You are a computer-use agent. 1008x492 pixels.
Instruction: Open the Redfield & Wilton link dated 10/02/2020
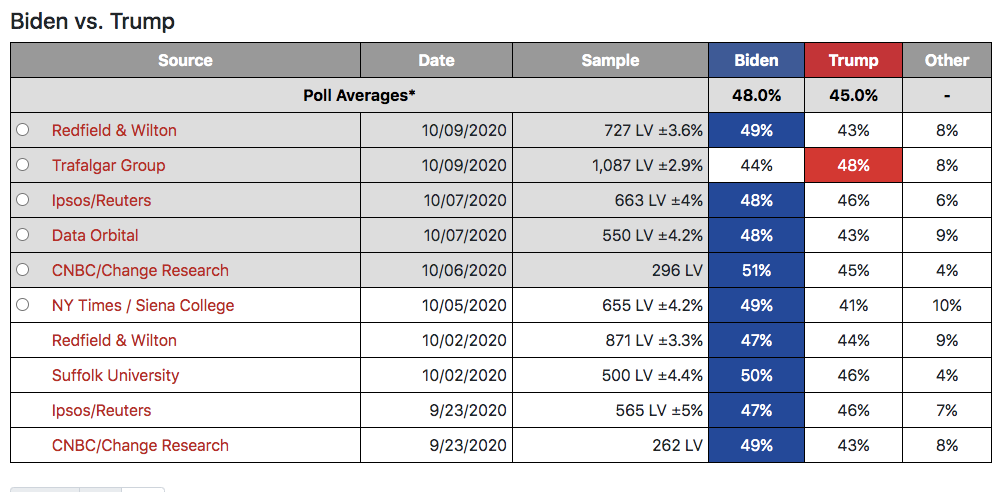point(114,340)
